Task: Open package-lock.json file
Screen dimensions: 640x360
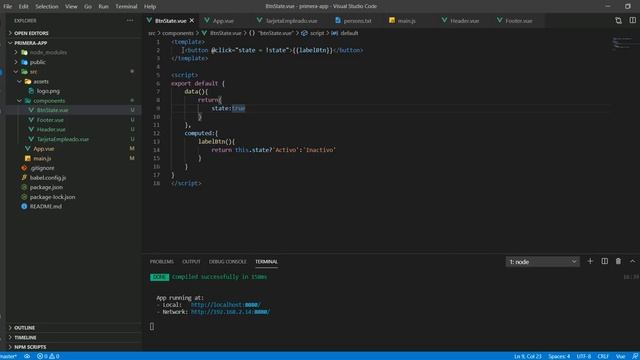Action: [x=52, y=197]
